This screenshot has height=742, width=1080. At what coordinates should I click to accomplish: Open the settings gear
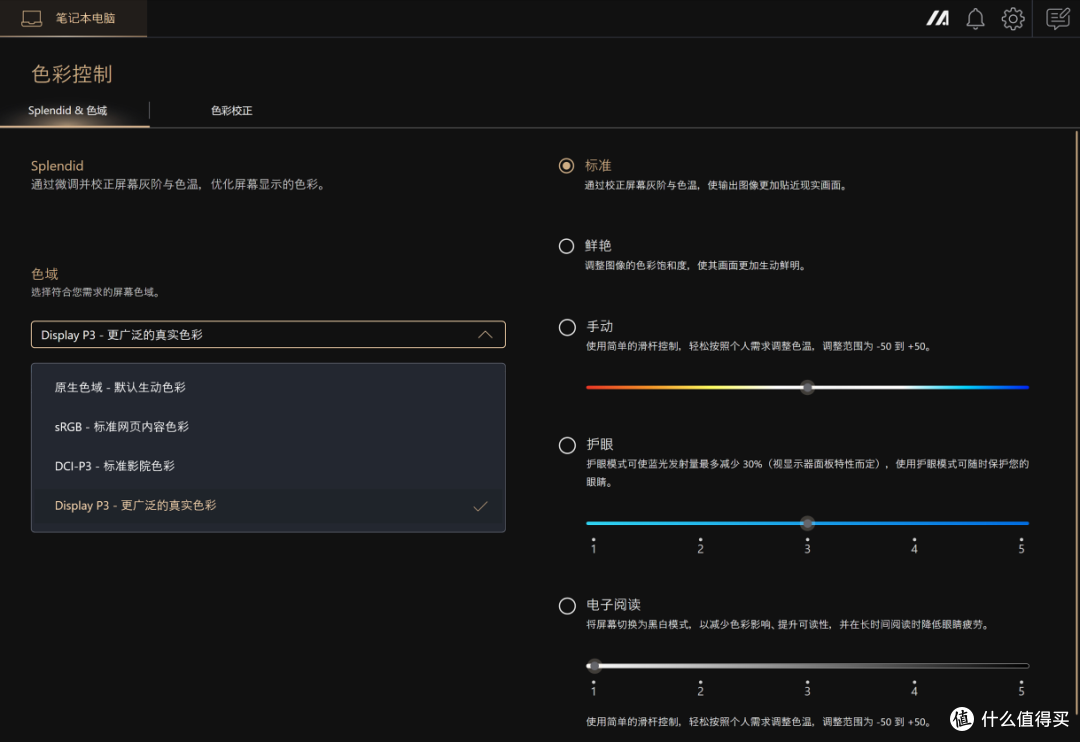[x=1012, y=19]
